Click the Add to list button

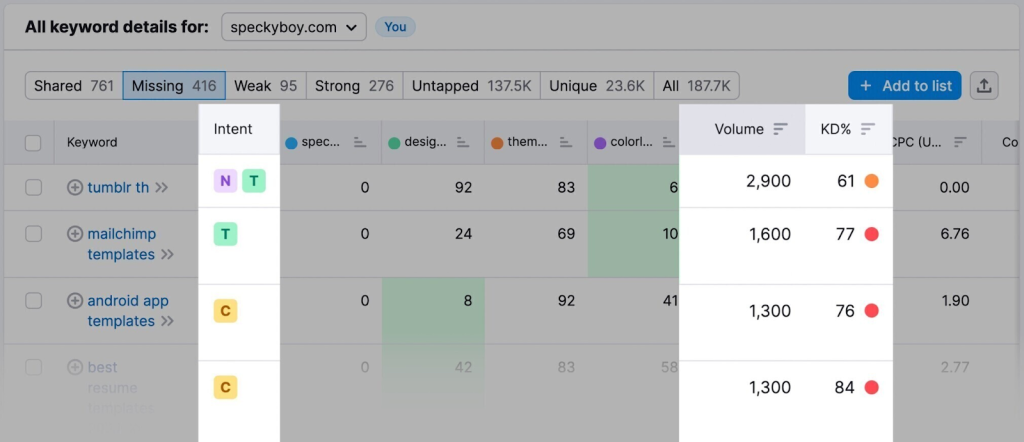click(x=905, y=86)
